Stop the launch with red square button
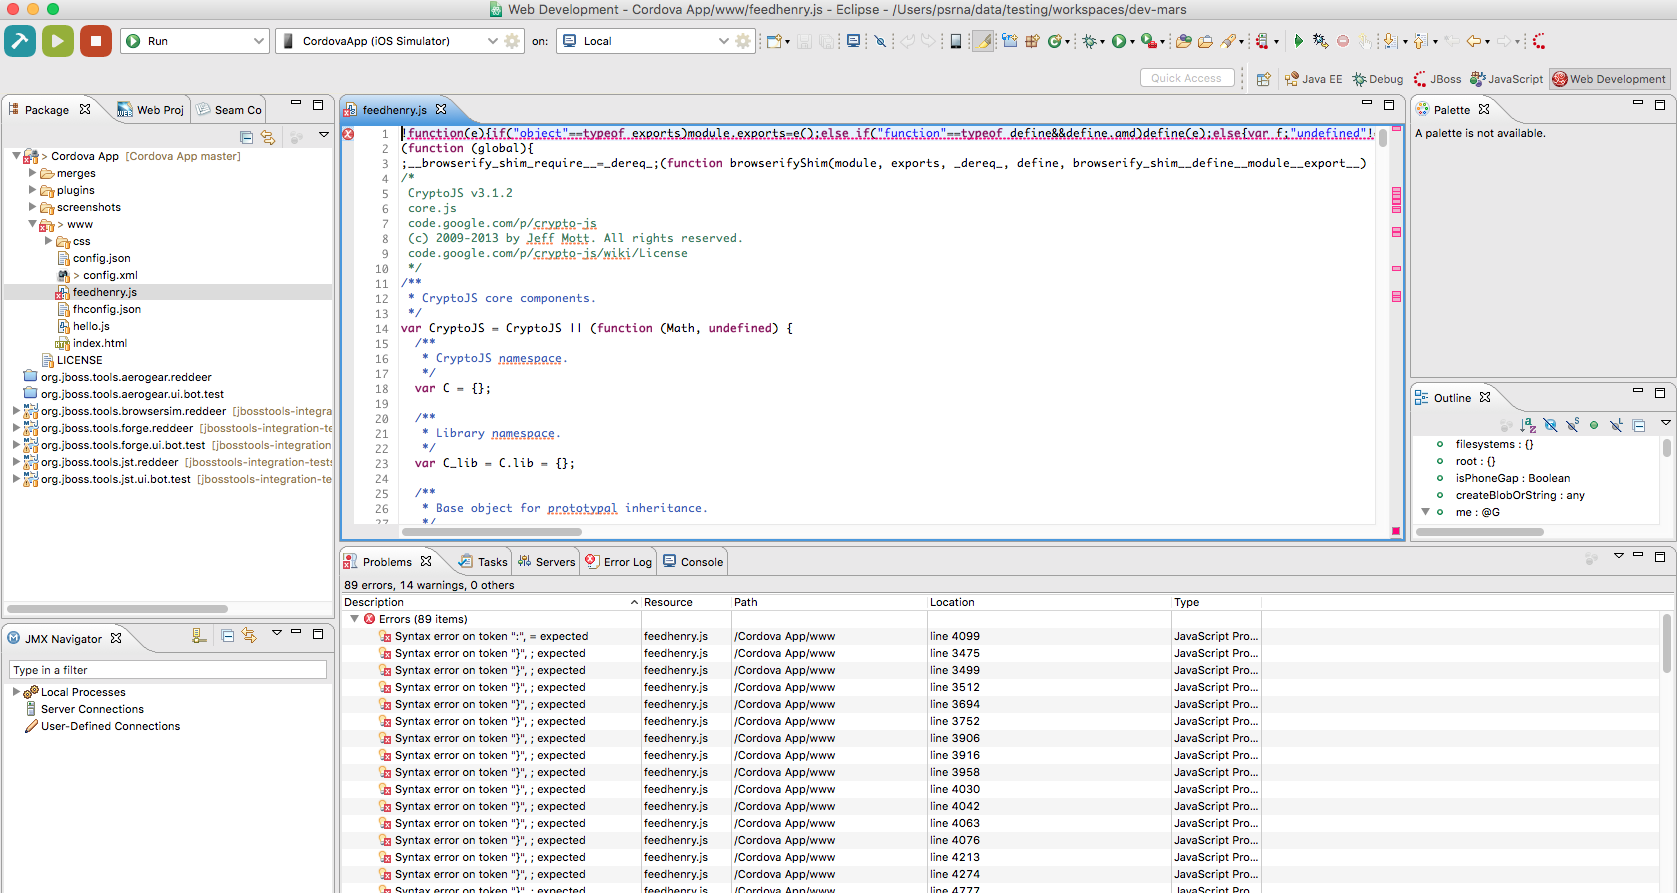This screenshot has width=1677, height=893. 96,41
